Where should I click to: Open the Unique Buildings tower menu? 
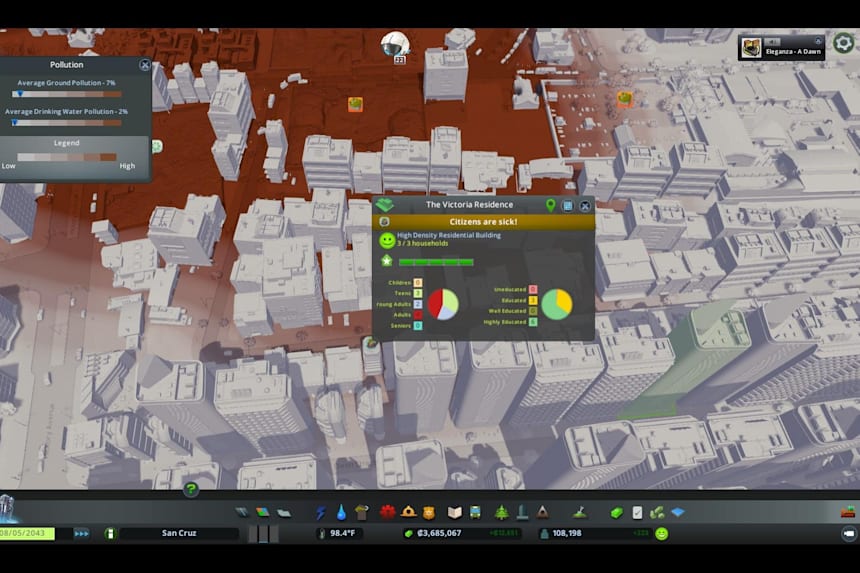click(522, 512)
